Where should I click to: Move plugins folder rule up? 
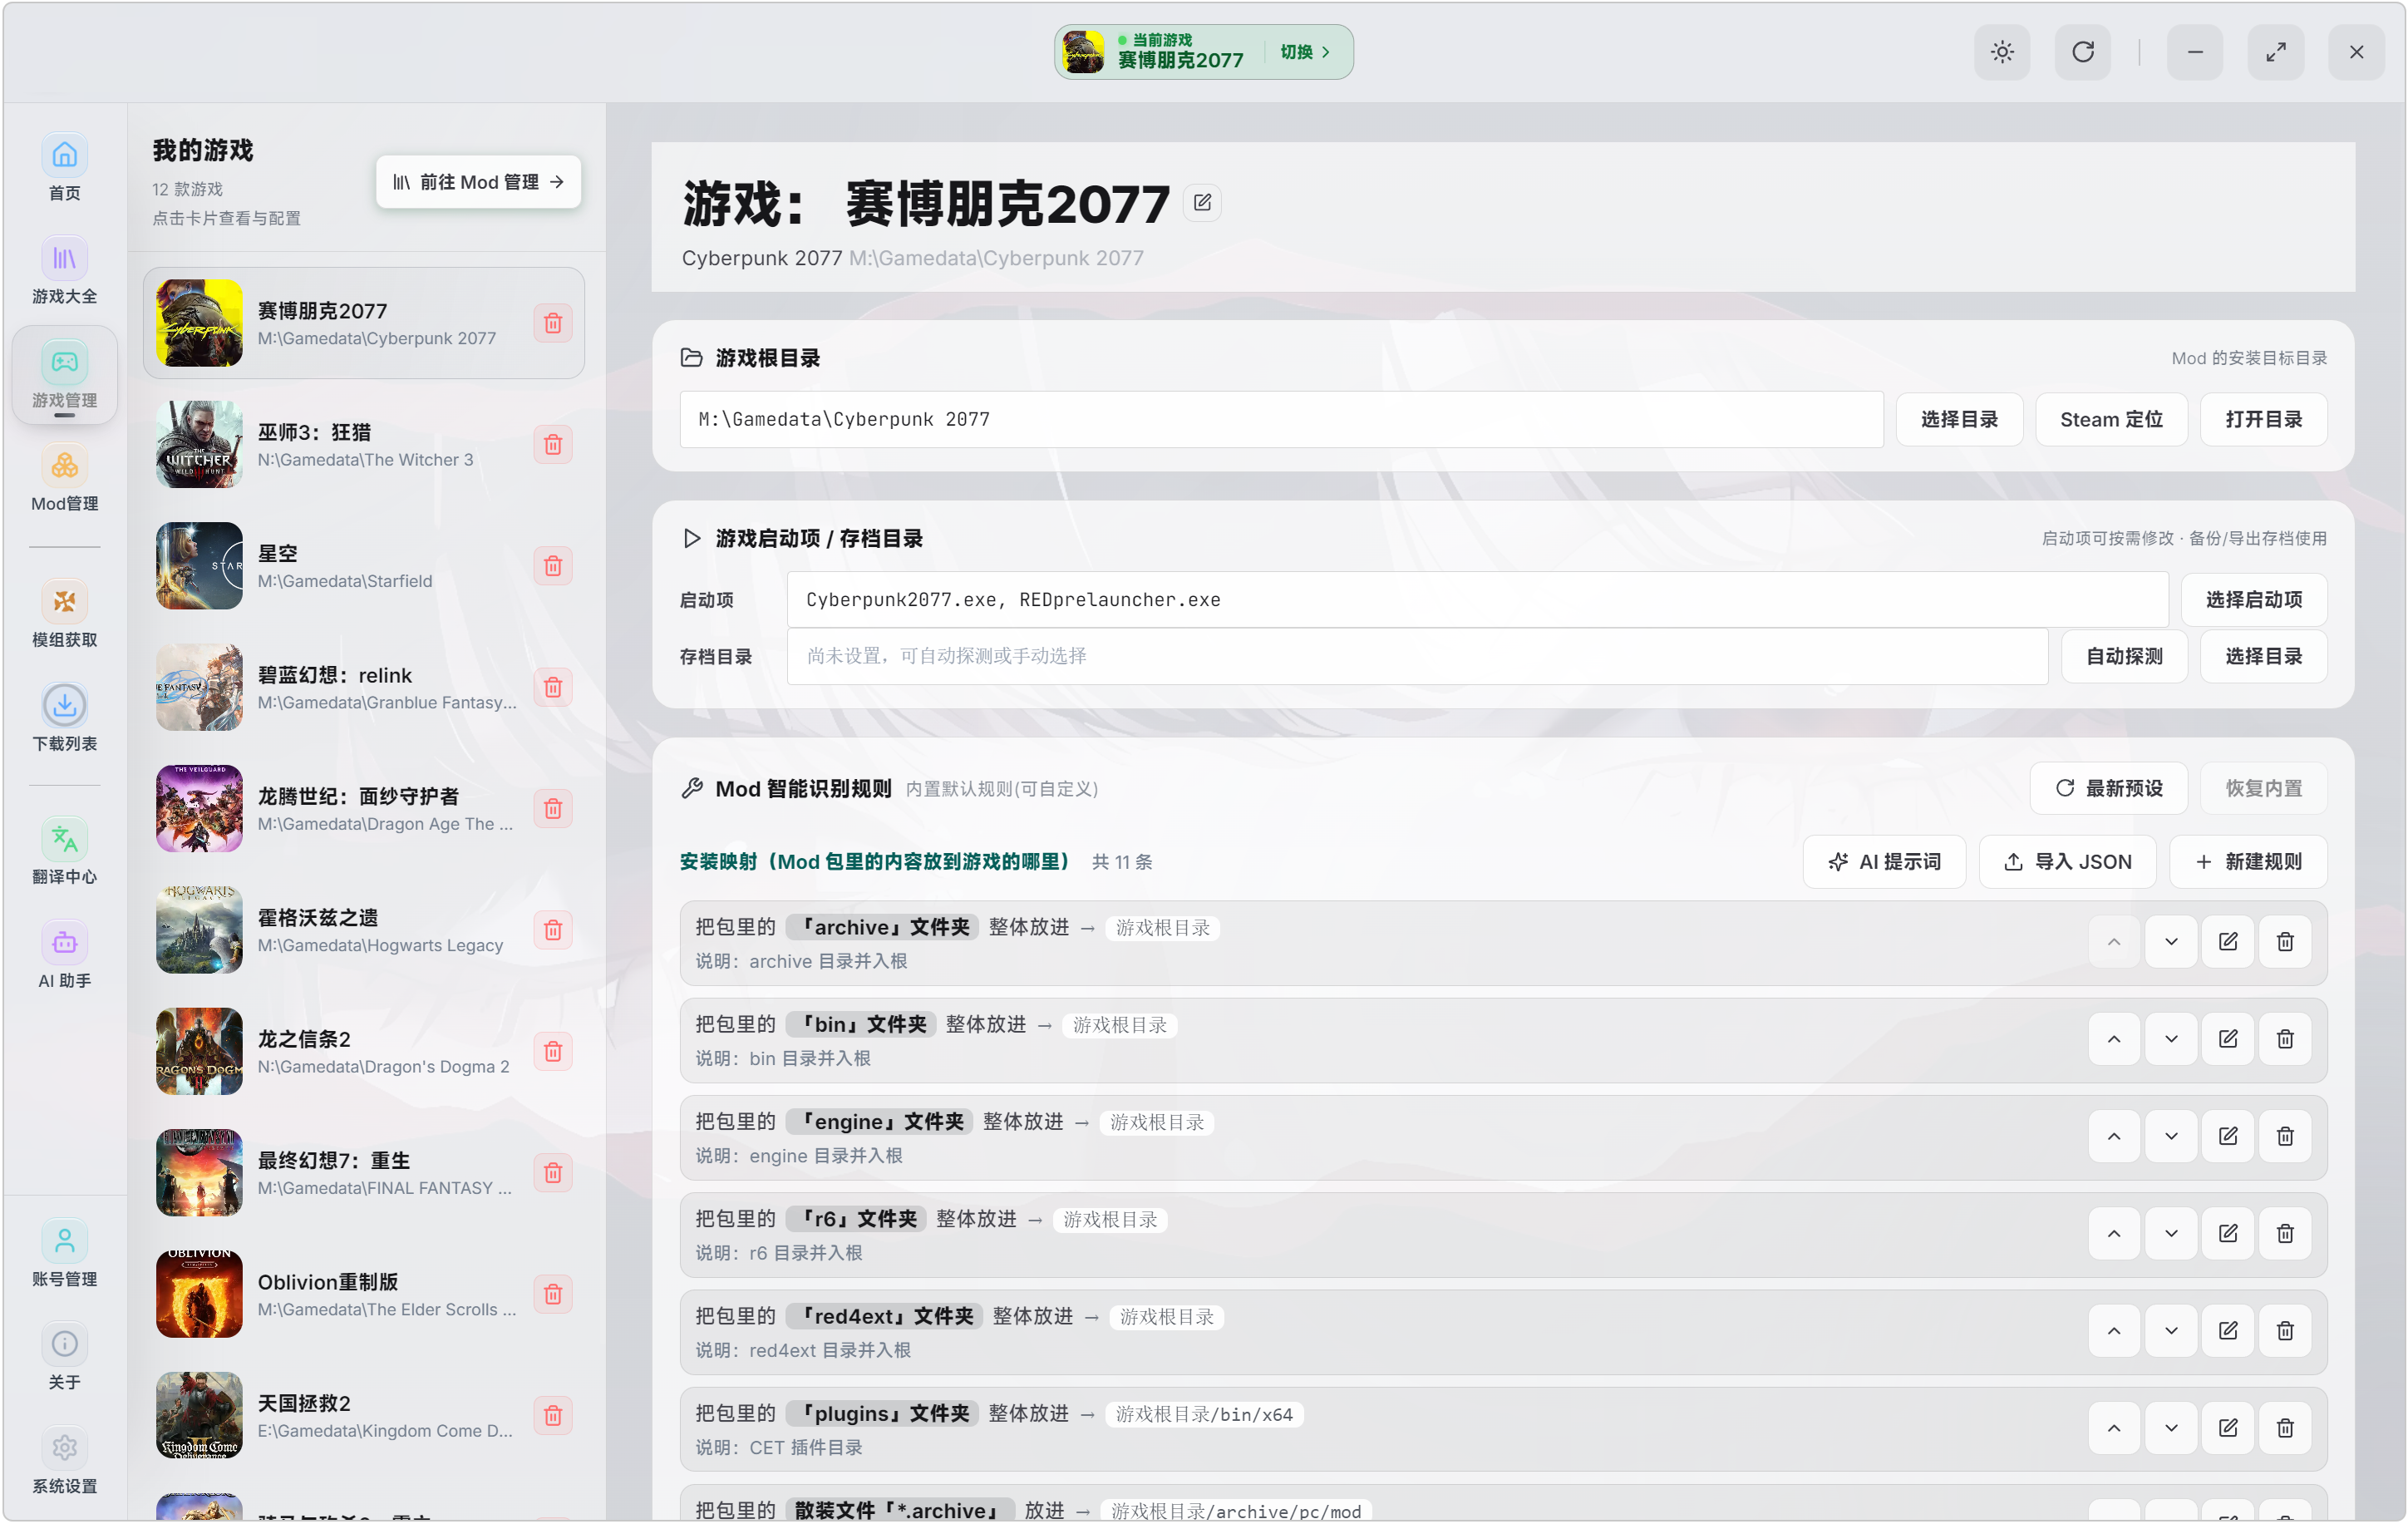pos(2115,1428)
